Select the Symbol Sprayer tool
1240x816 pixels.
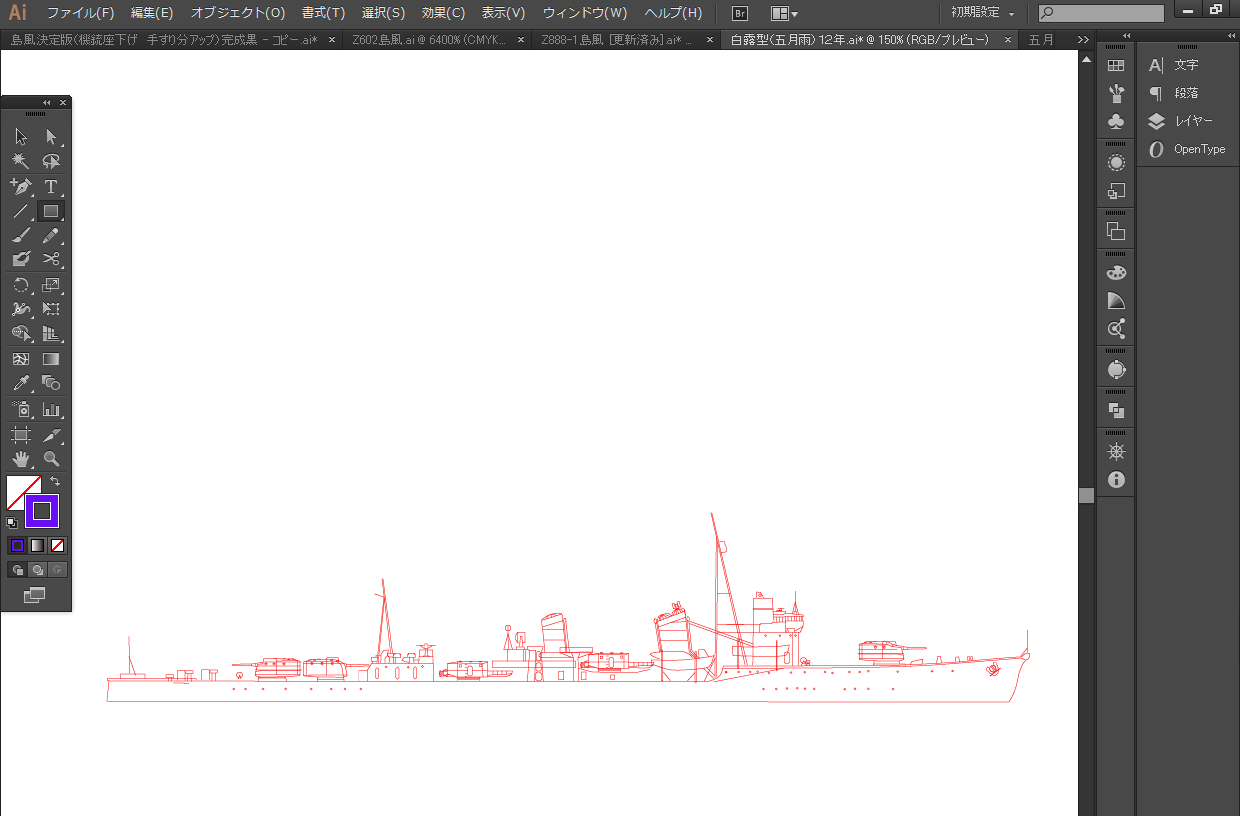point(21,409)
